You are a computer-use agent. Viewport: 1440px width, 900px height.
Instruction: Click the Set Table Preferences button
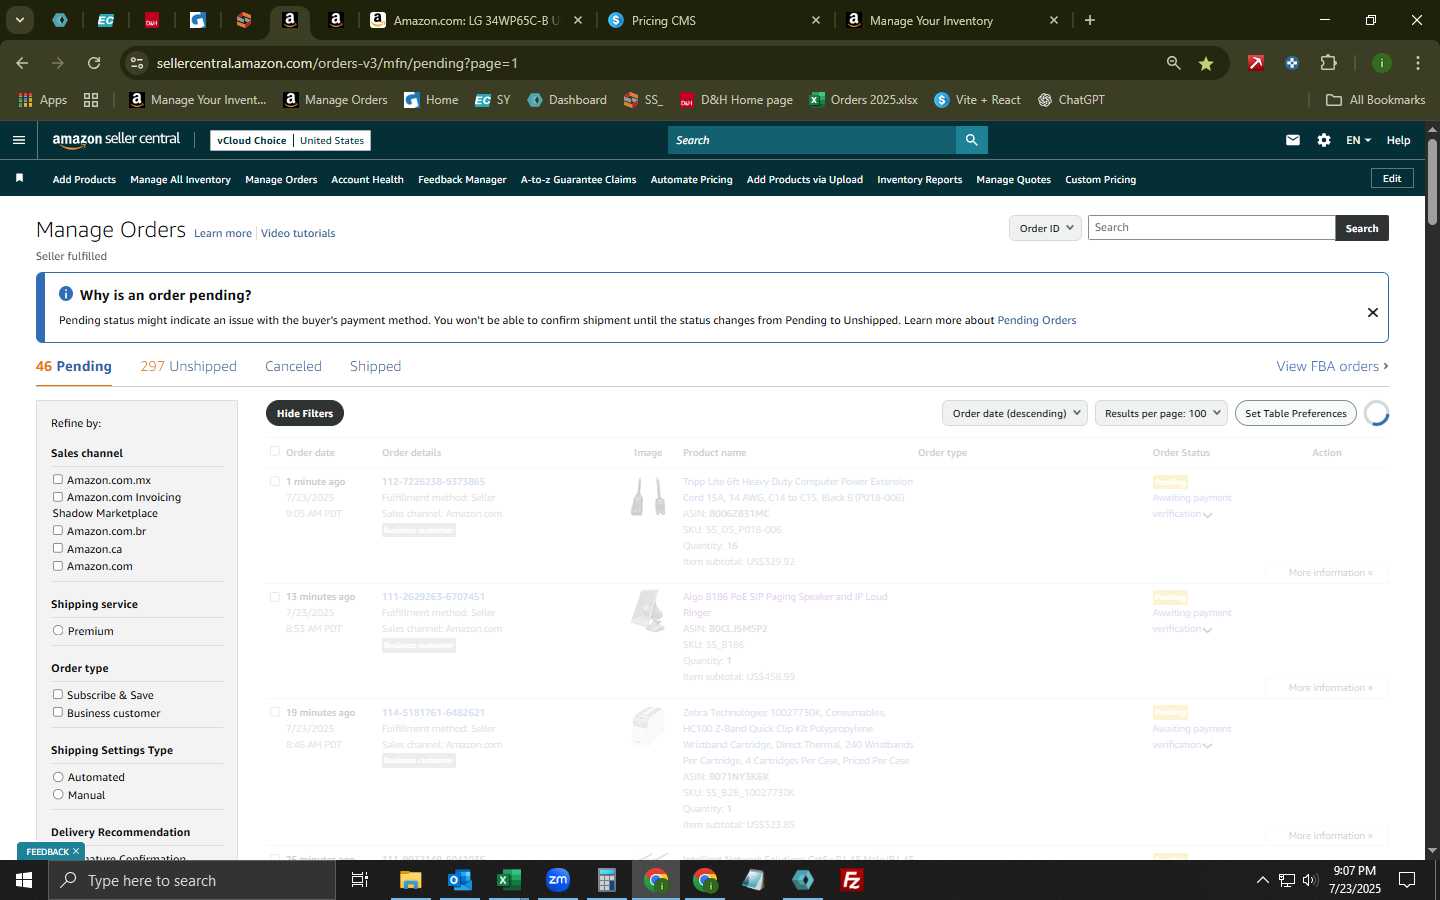[1296, 413]
